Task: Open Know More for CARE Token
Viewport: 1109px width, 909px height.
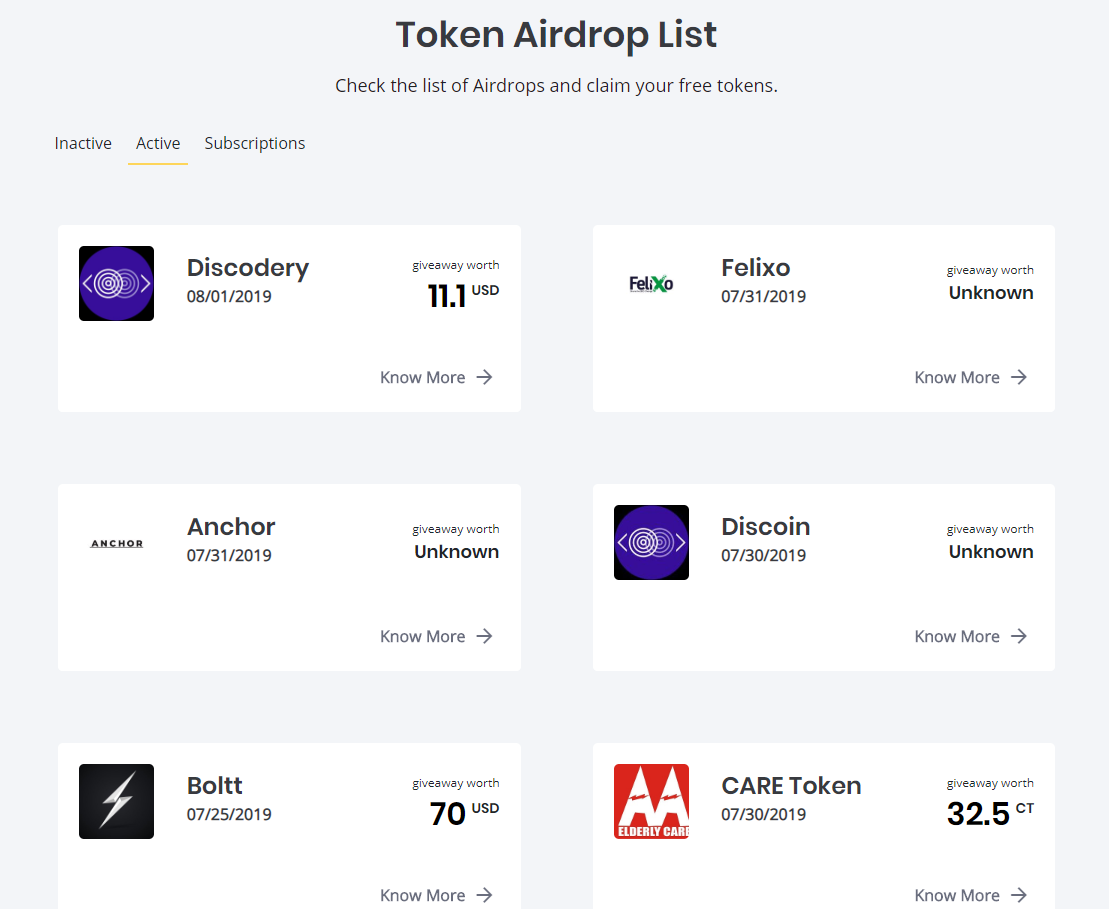Action: click(970, 895)
